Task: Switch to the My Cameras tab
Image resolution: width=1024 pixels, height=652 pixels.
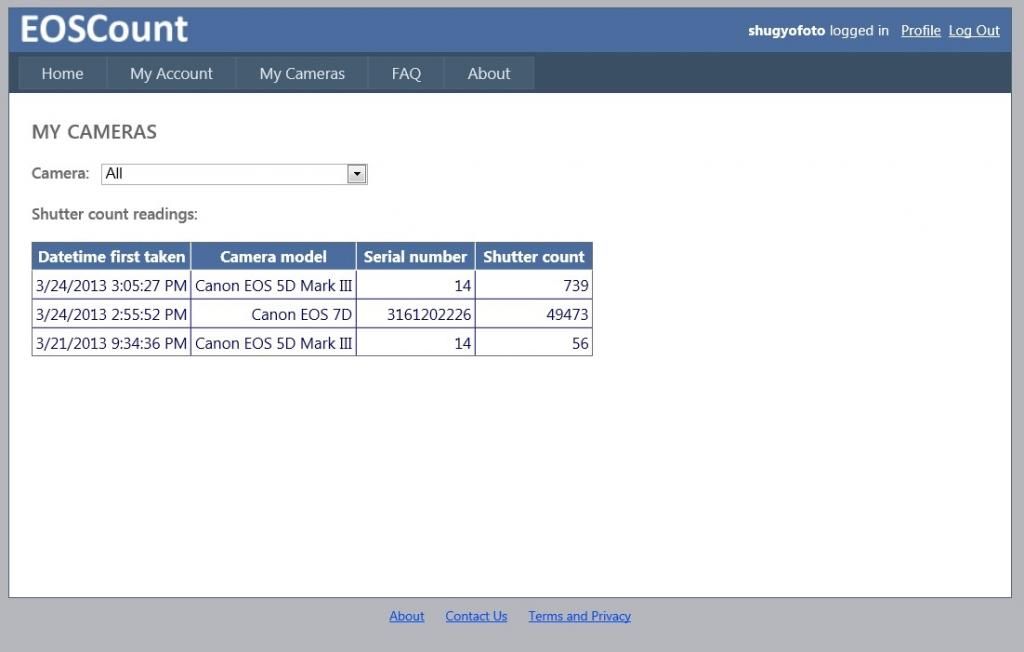Action: 302,73
